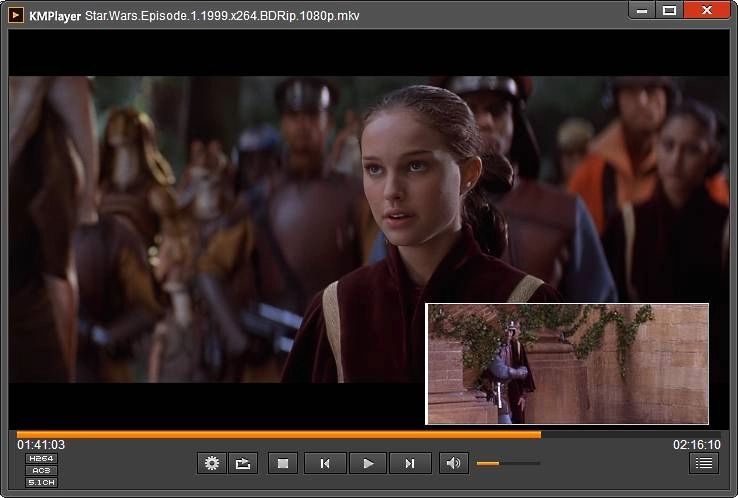Maximize the KMPlayer window

(x=669, y=10)
